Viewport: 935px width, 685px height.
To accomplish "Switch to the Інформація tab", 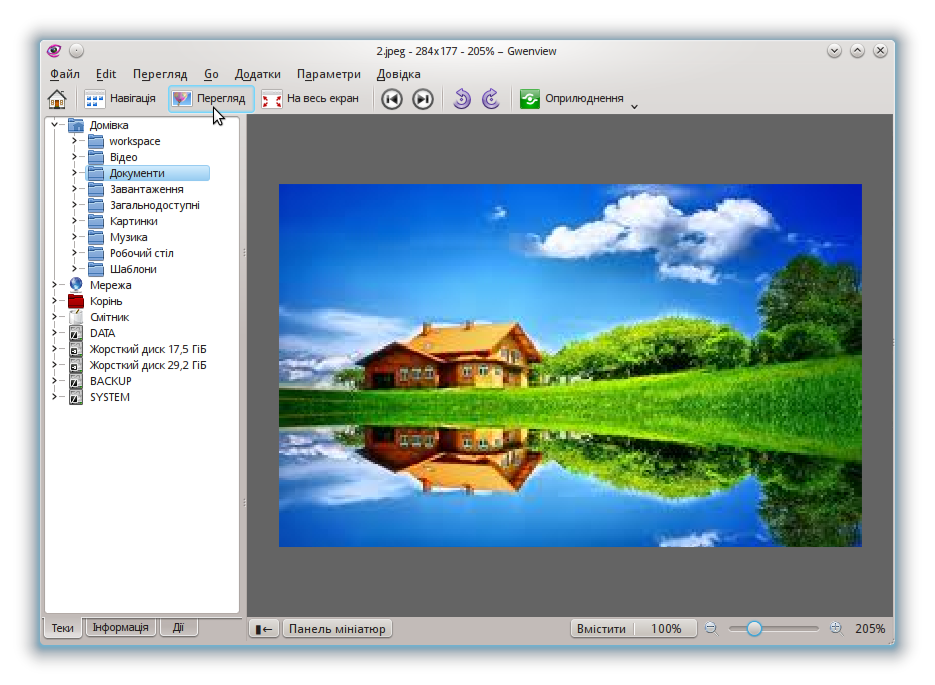I will [x=120, y=628].
